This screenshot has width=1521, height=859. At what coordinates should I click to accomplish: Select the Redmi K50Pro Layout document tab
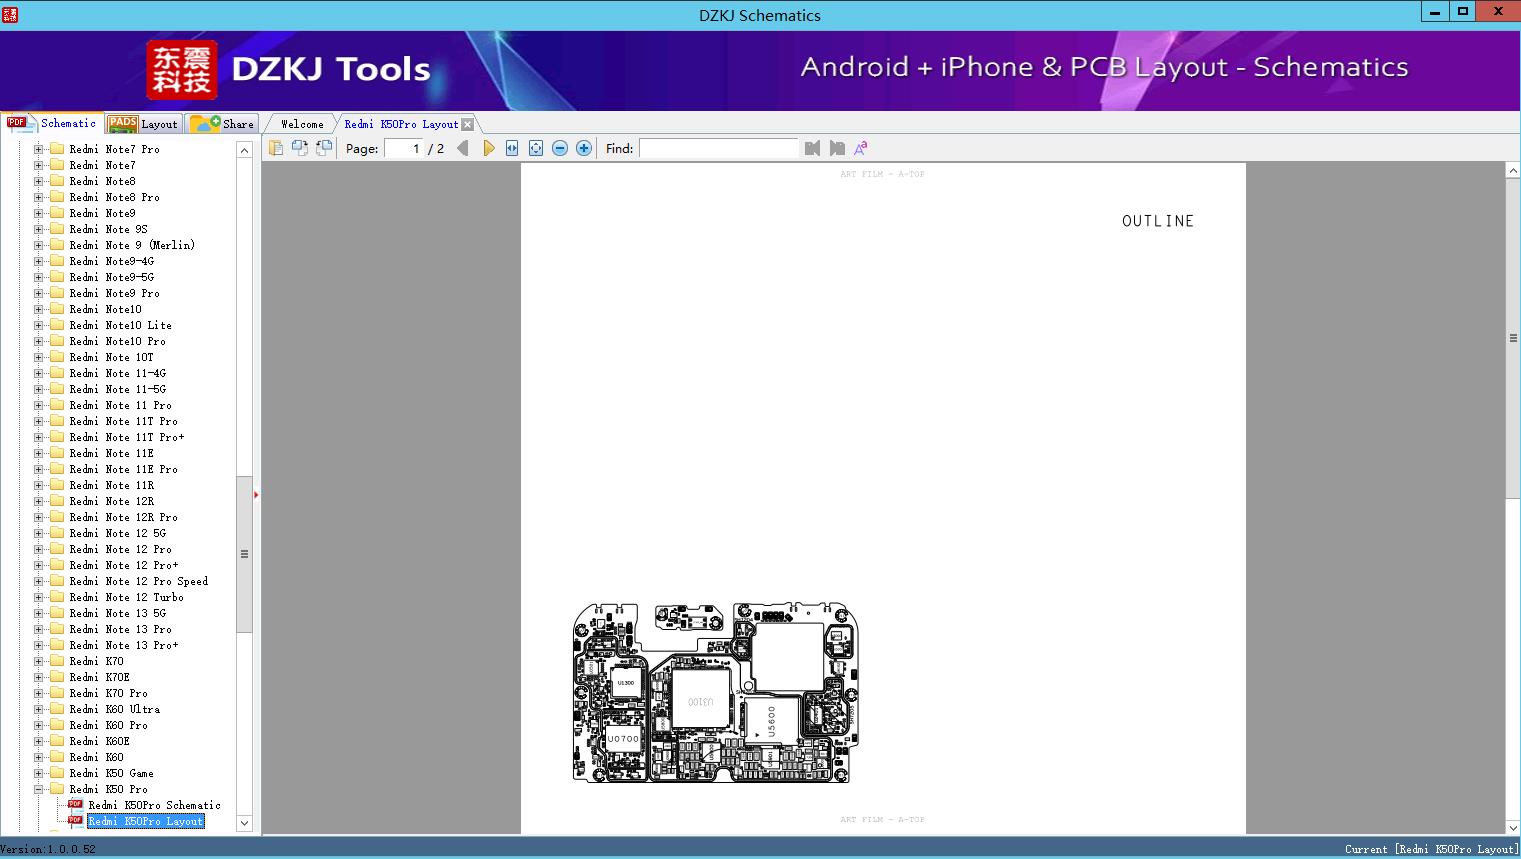pos(401,124)
